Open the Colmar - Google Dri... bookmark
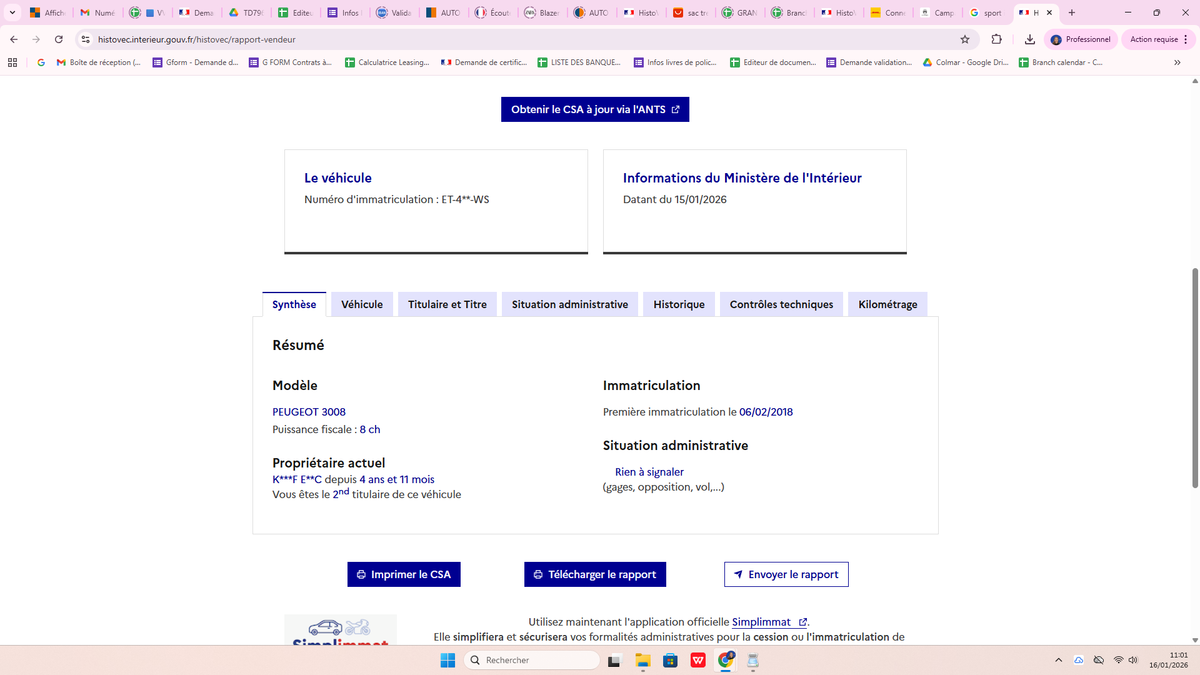Viewport: 1200px width, 675px height. click(965, 62)
